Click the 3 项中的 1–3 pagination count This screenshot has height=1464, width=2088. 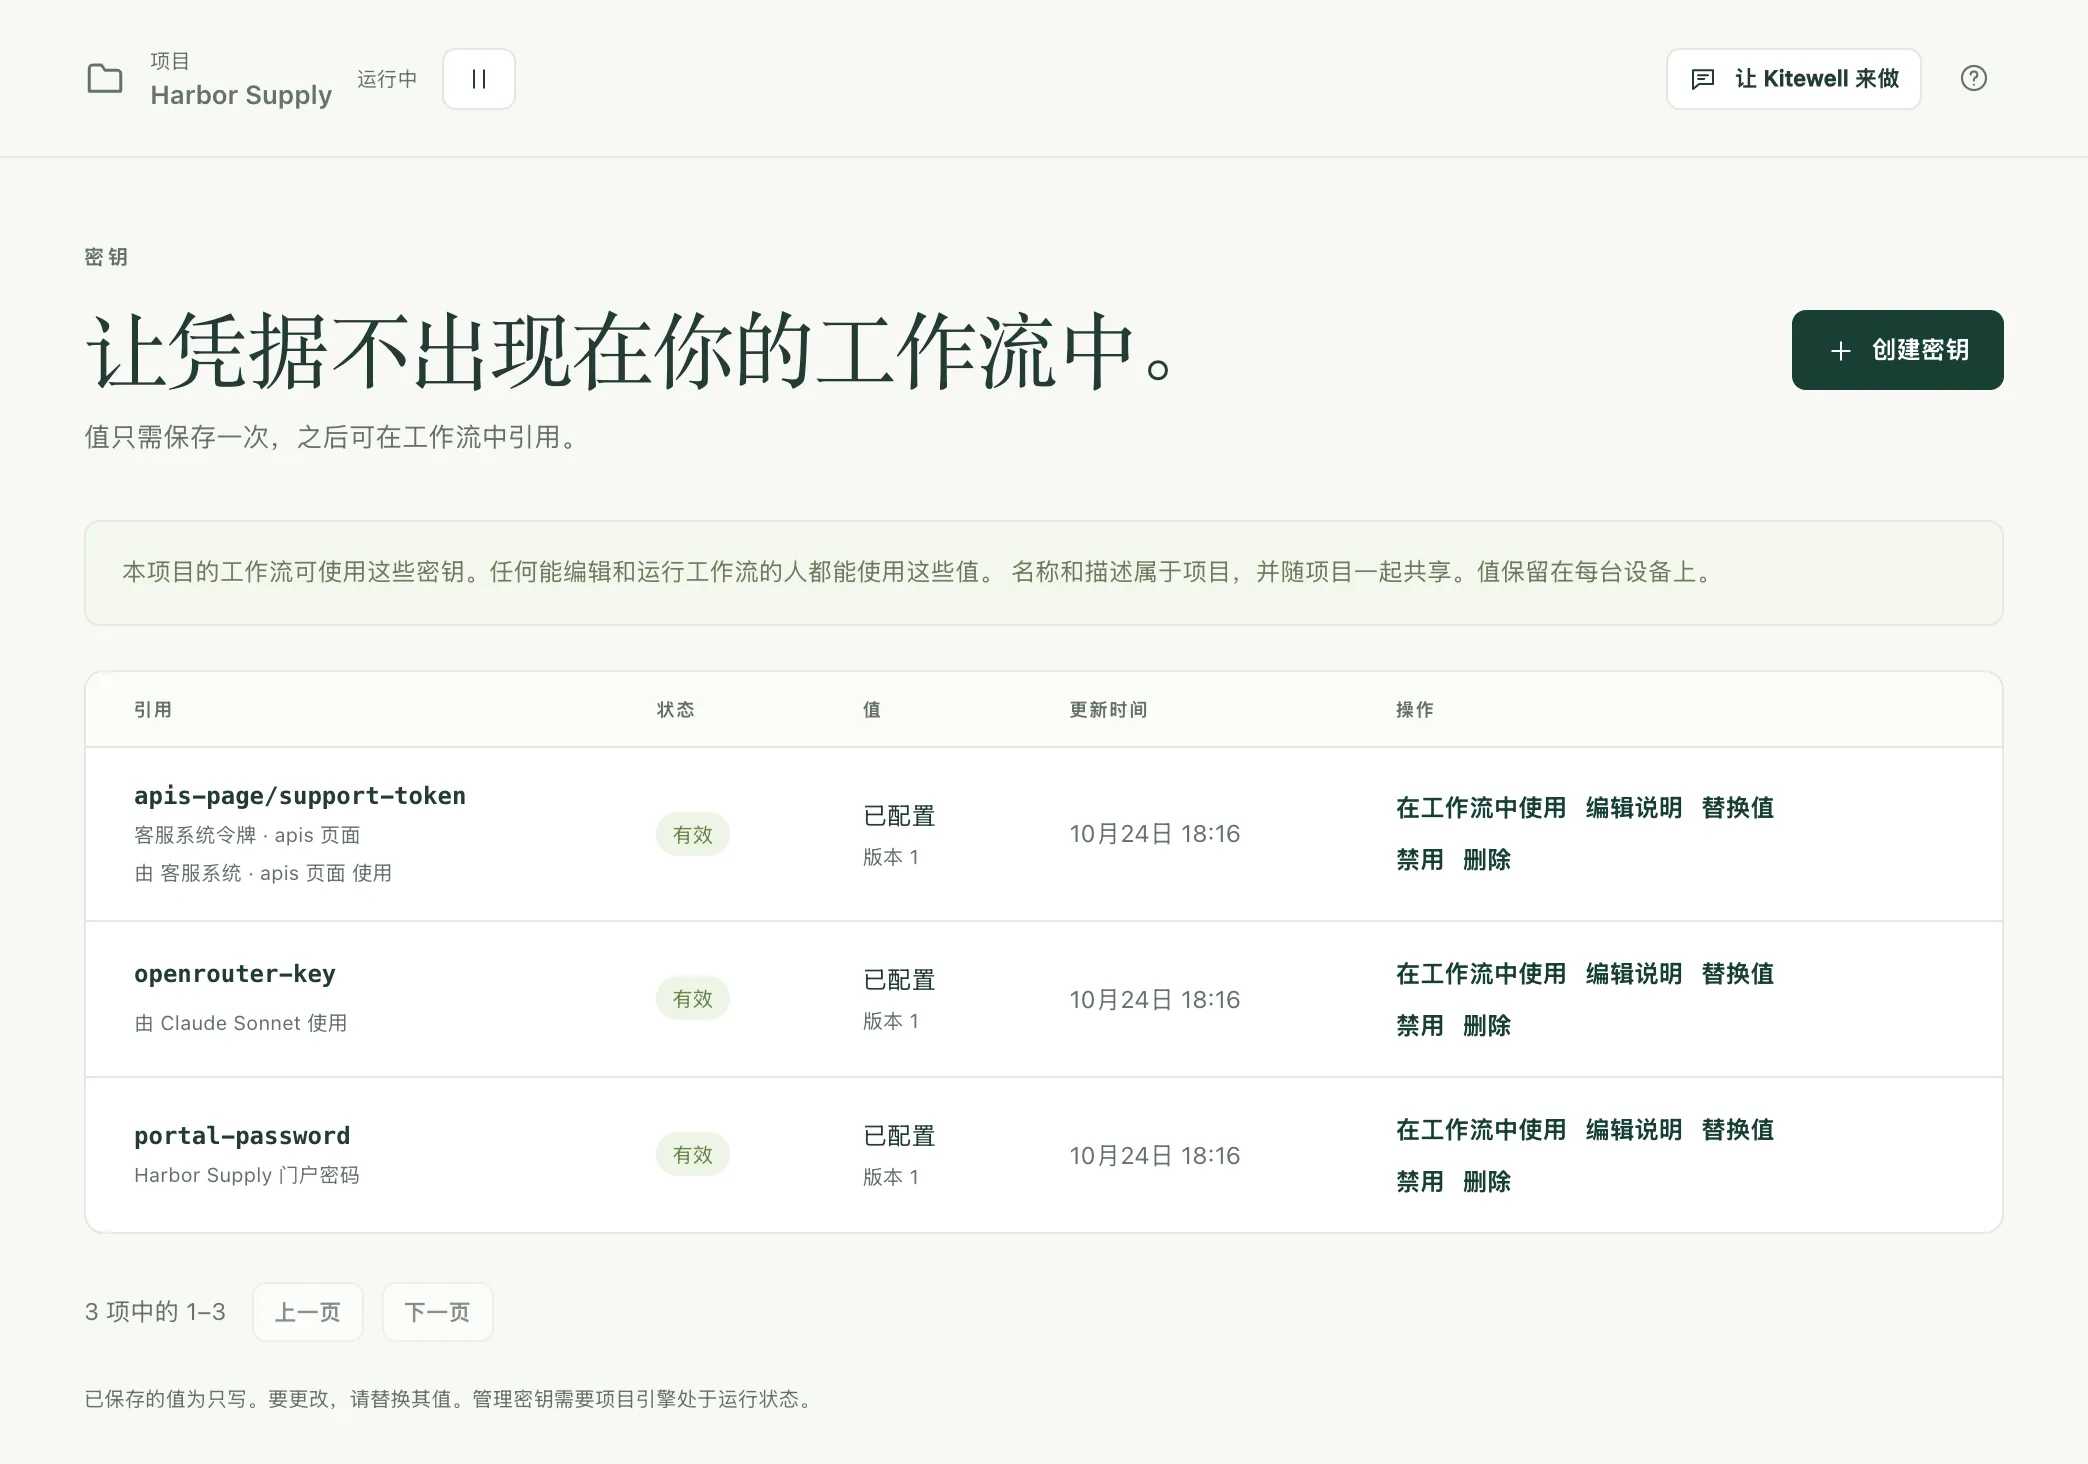155,1312
